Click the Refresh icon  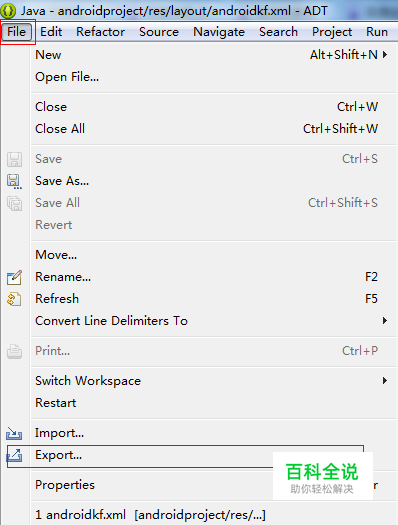pos(14,299)
